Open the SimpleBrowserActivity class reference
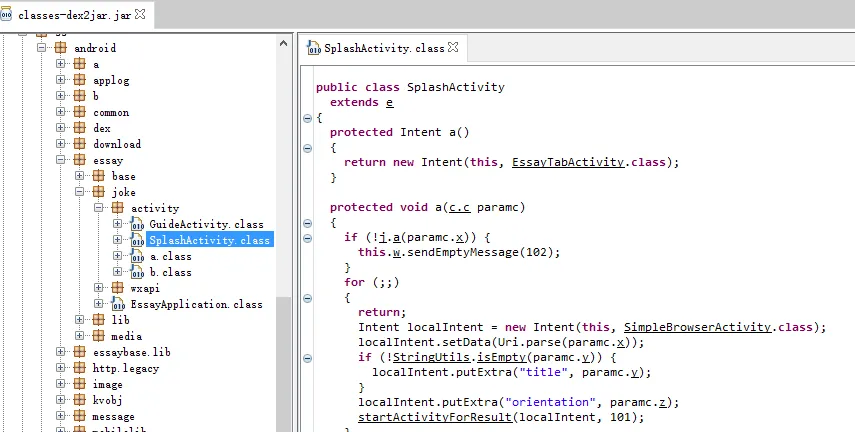Image resolution: width=855 pixels, height=432 pixels. (x=693, y=327)
